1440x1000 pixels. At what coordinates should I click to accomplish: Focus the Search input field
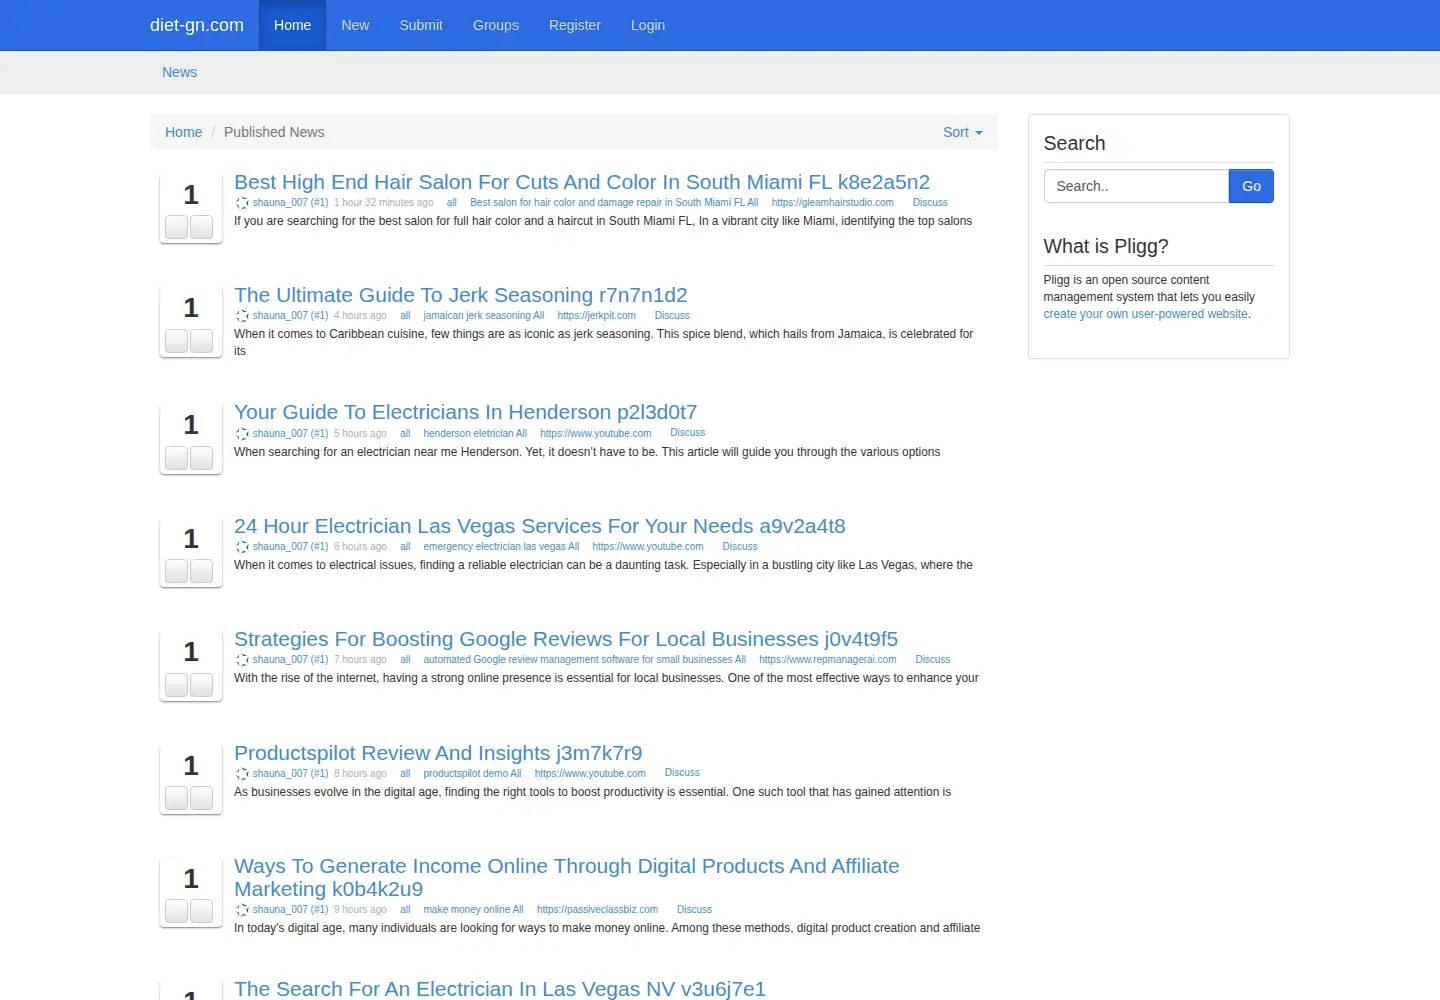pyautogui.click(x=1136, y=186)
